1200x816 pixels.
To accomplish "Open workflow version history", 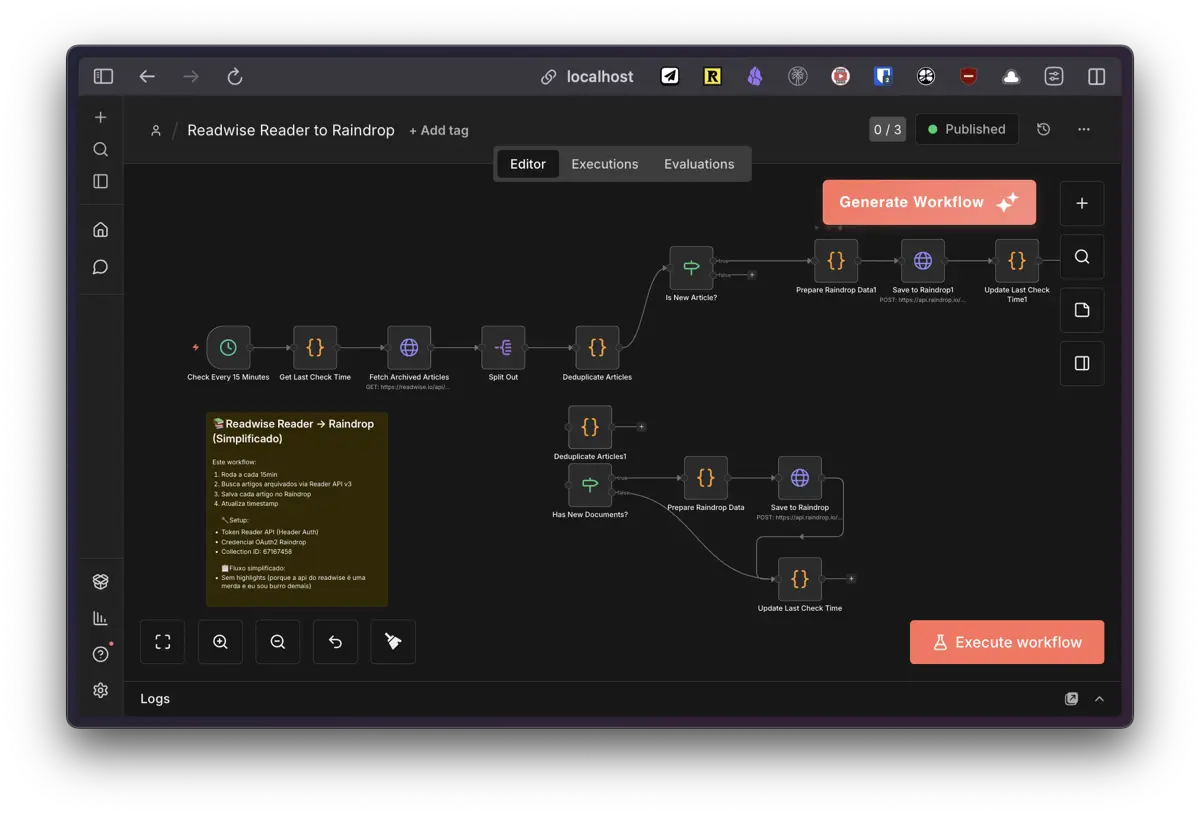I will coord(1043,129).
